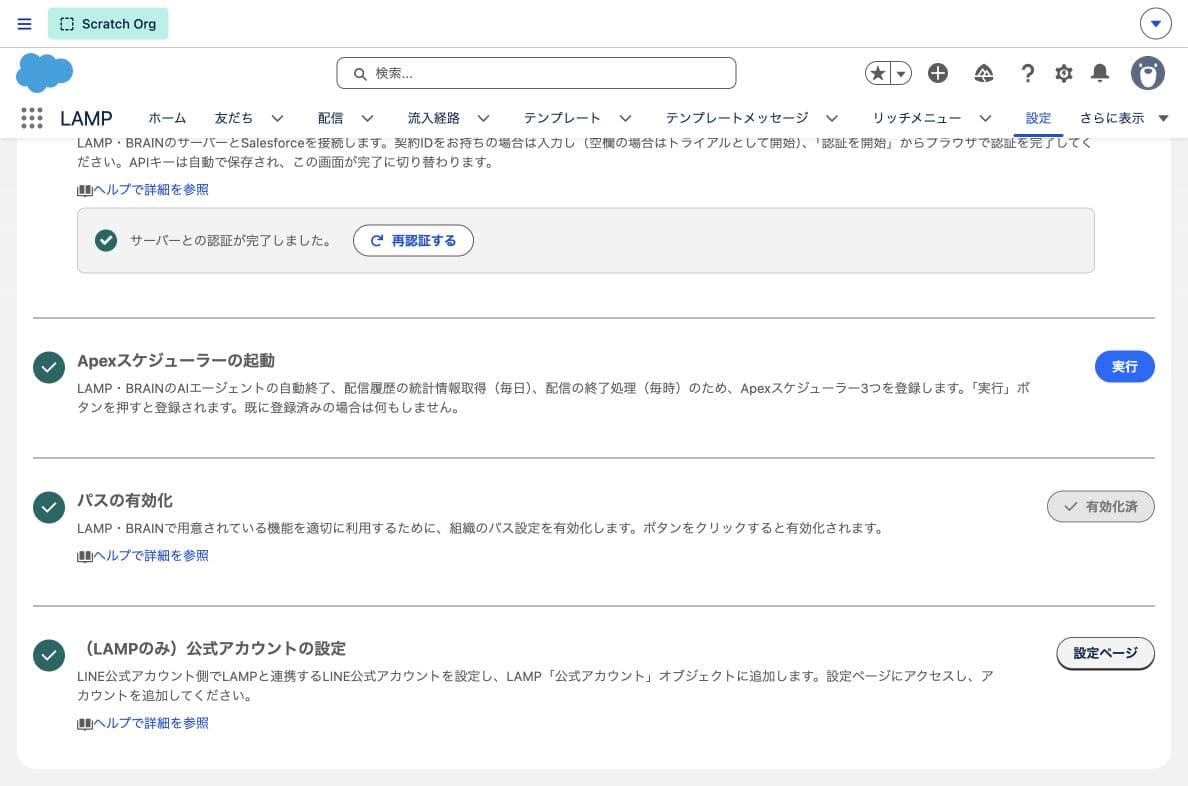Click the パスの有効化 heading
Screen dimensions: 1188x786
pos(125,500)
